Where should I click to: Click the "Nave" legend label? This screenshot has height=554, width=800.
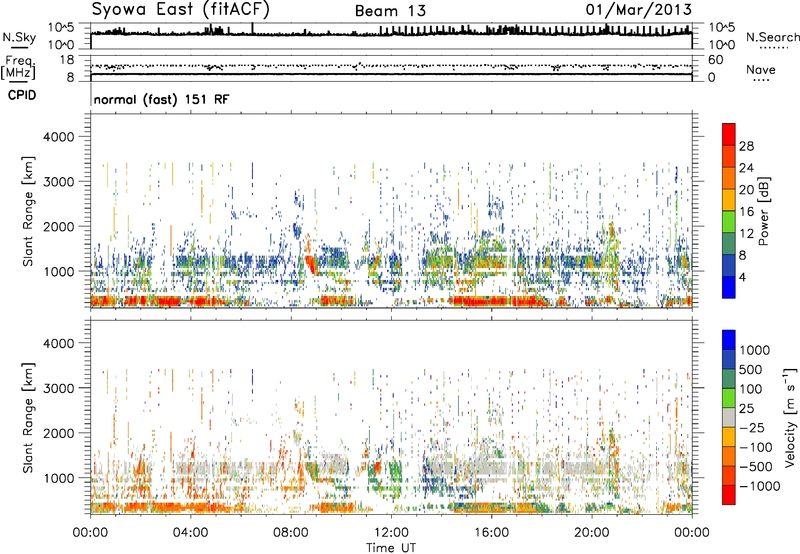[761, 69]
